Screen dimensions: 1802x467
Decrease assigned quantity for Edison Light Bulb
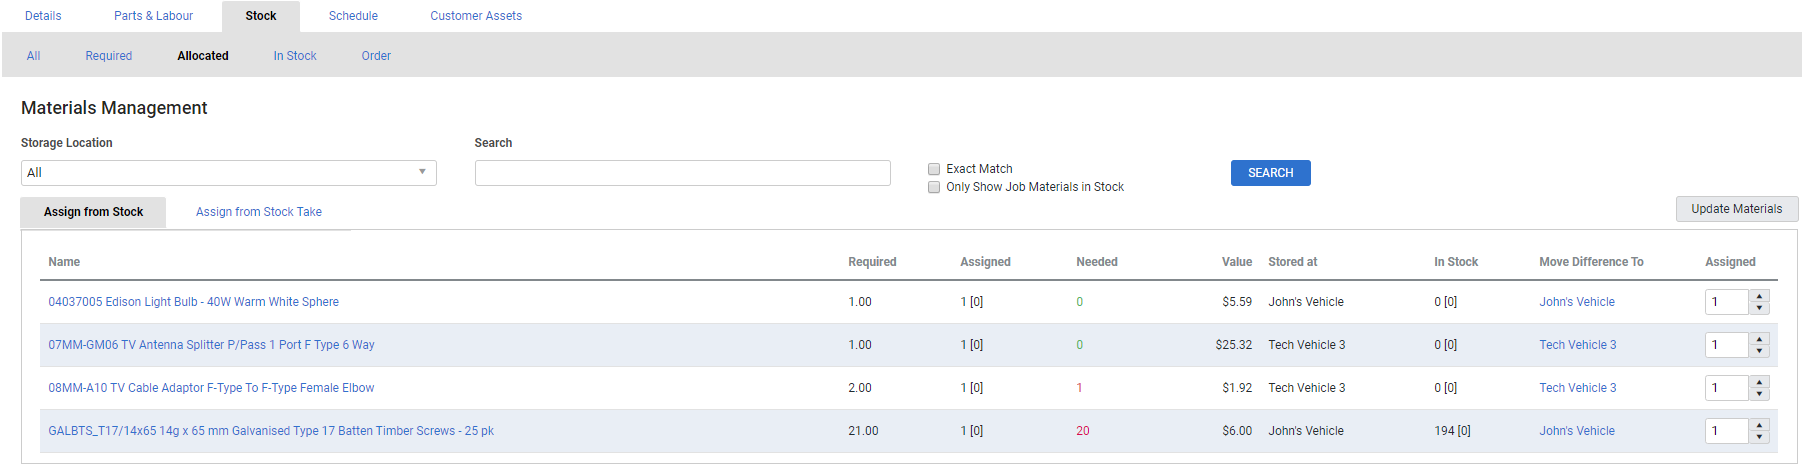click(1759, 308)
